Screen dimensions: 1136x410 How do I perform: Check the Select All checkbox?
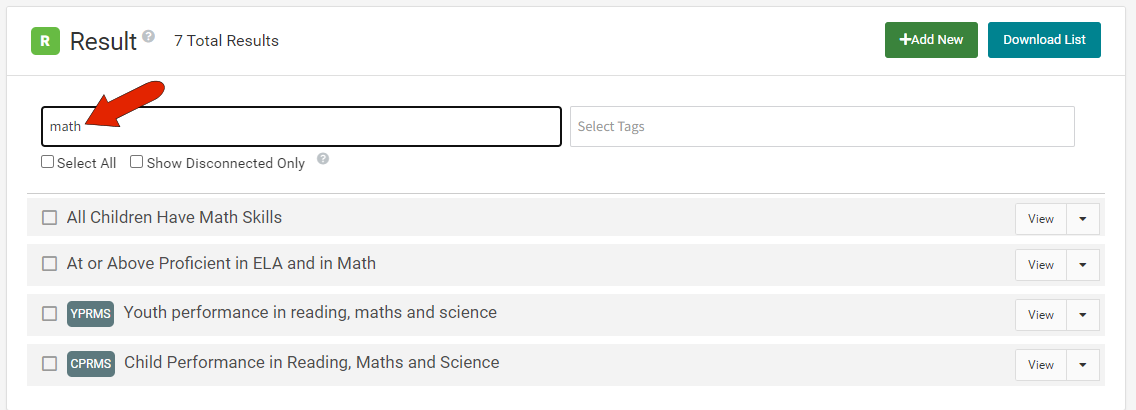(x=47, y=162)
